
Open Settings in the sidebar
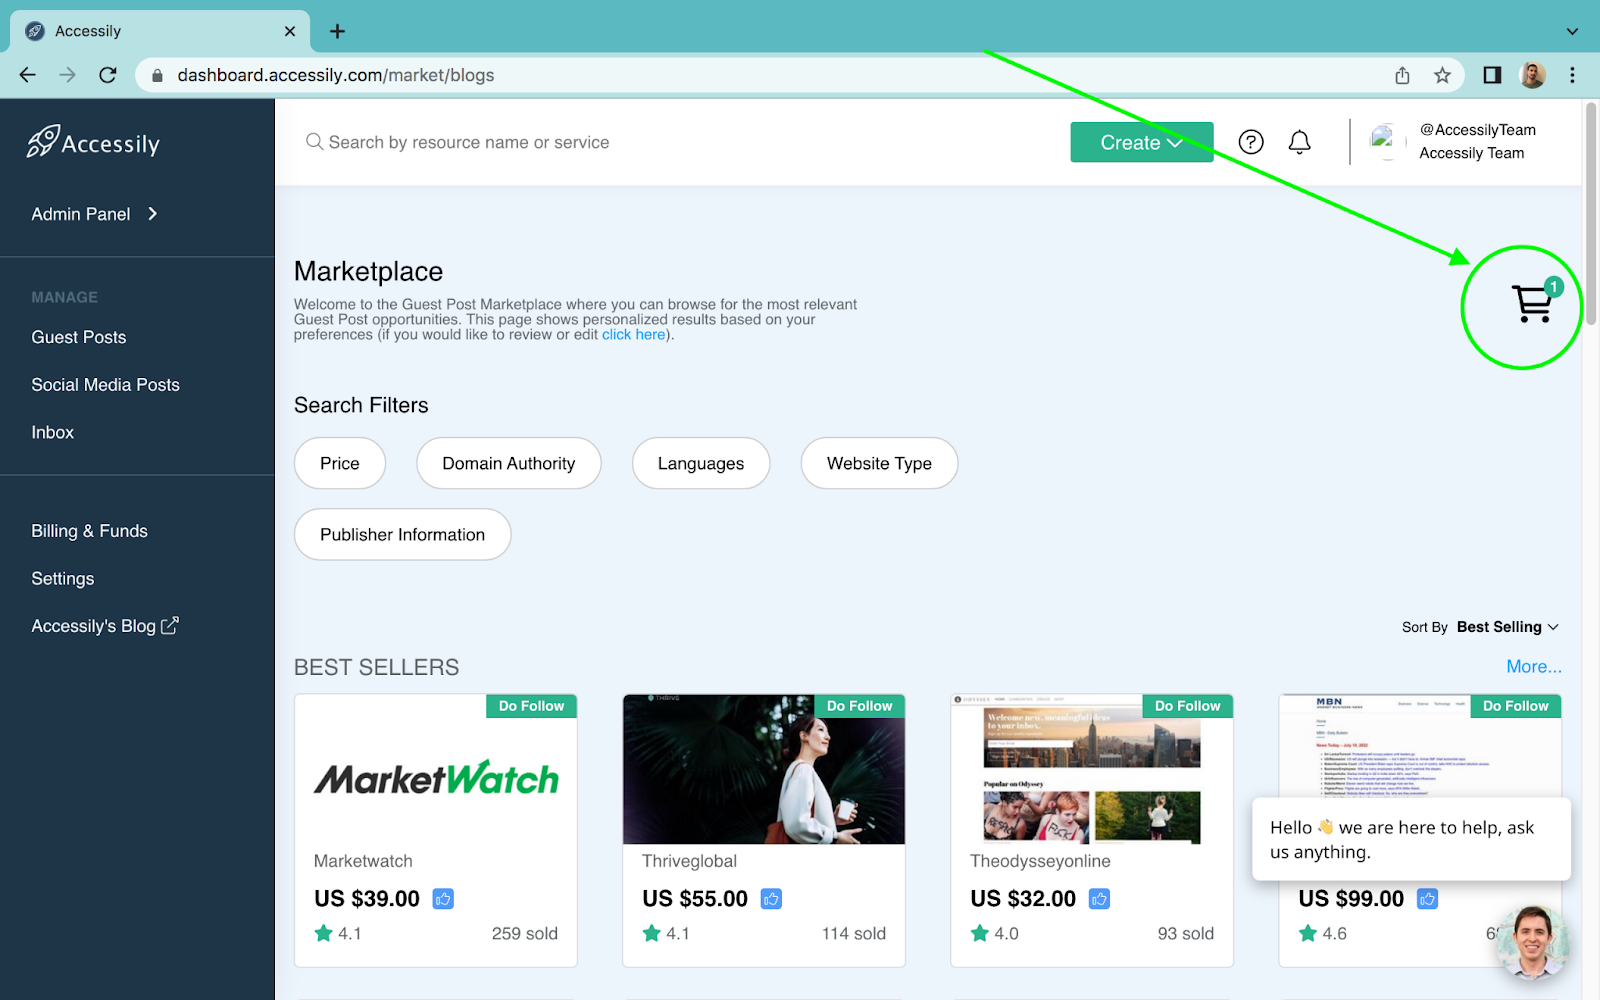pos(63,579)
